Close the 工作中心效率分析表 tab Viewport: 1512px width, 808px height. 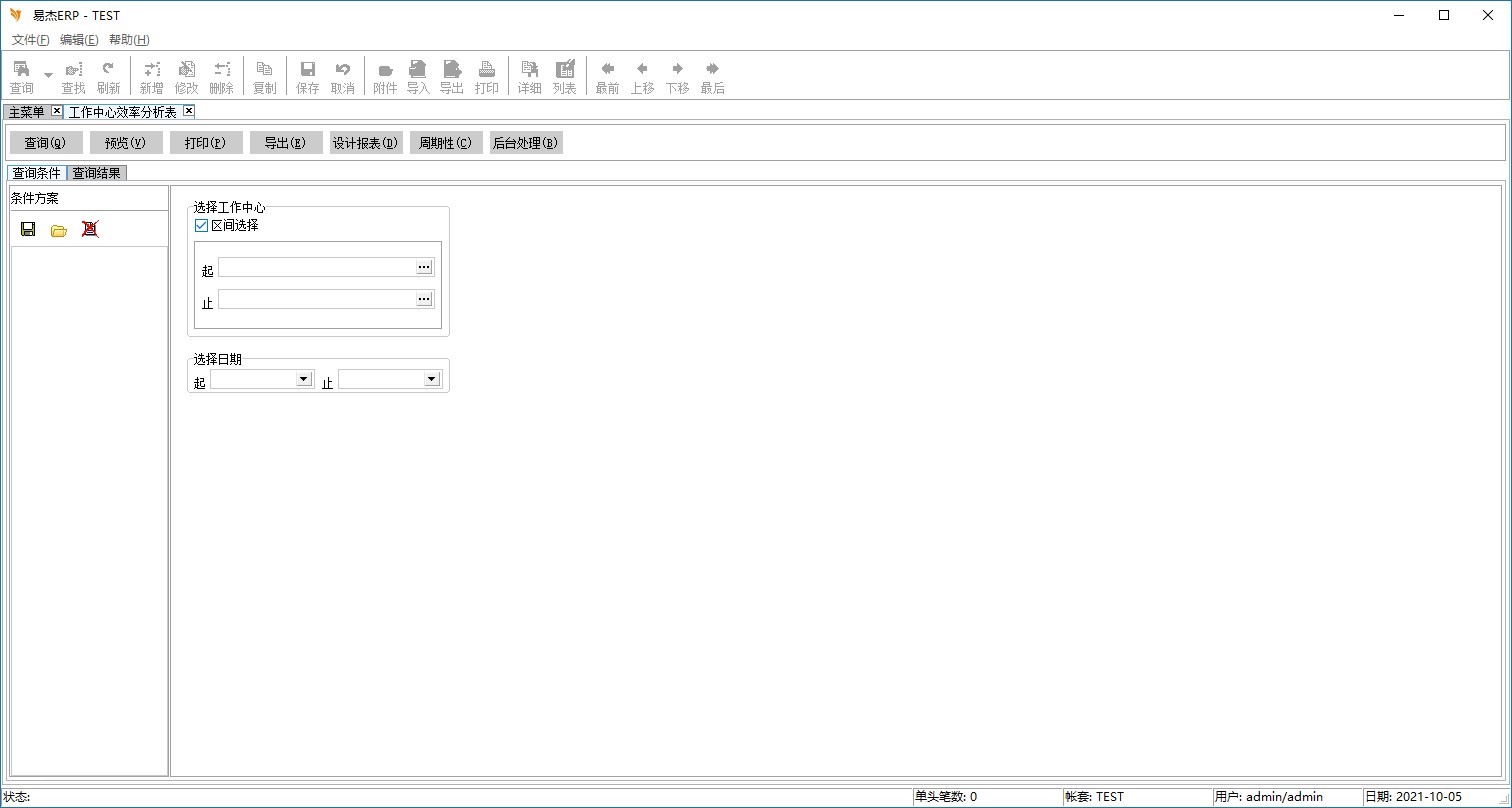pos(189,111)
